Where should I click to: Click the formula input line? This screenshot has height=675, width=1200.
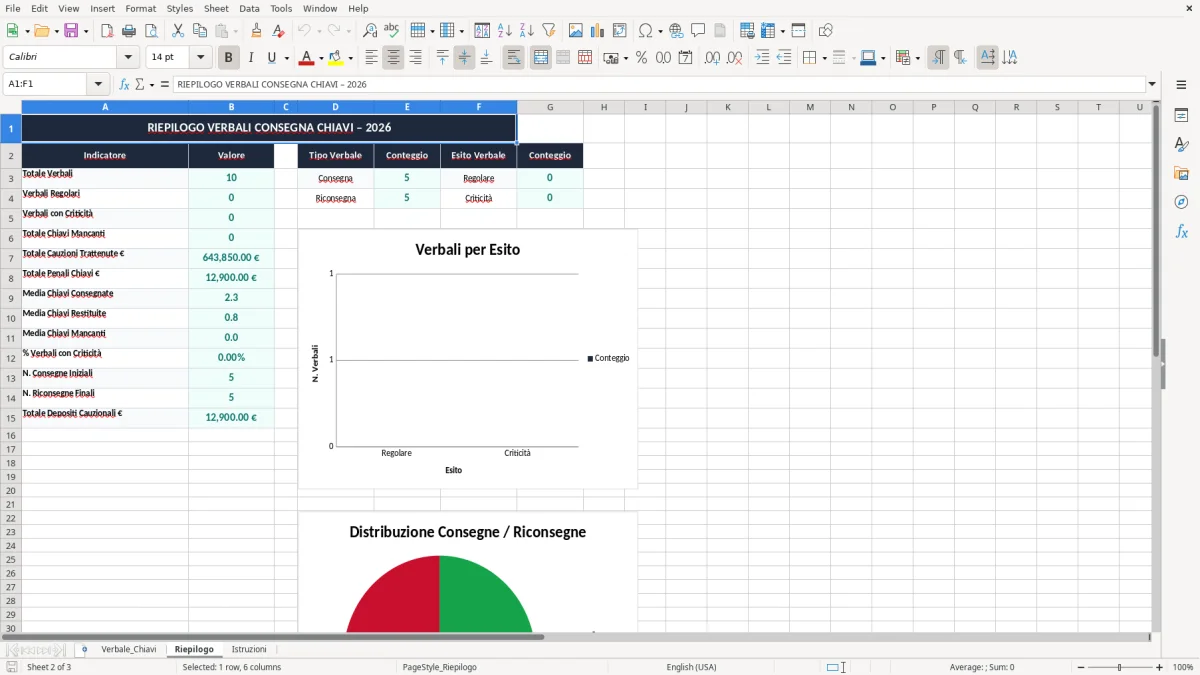click(659, 85)
